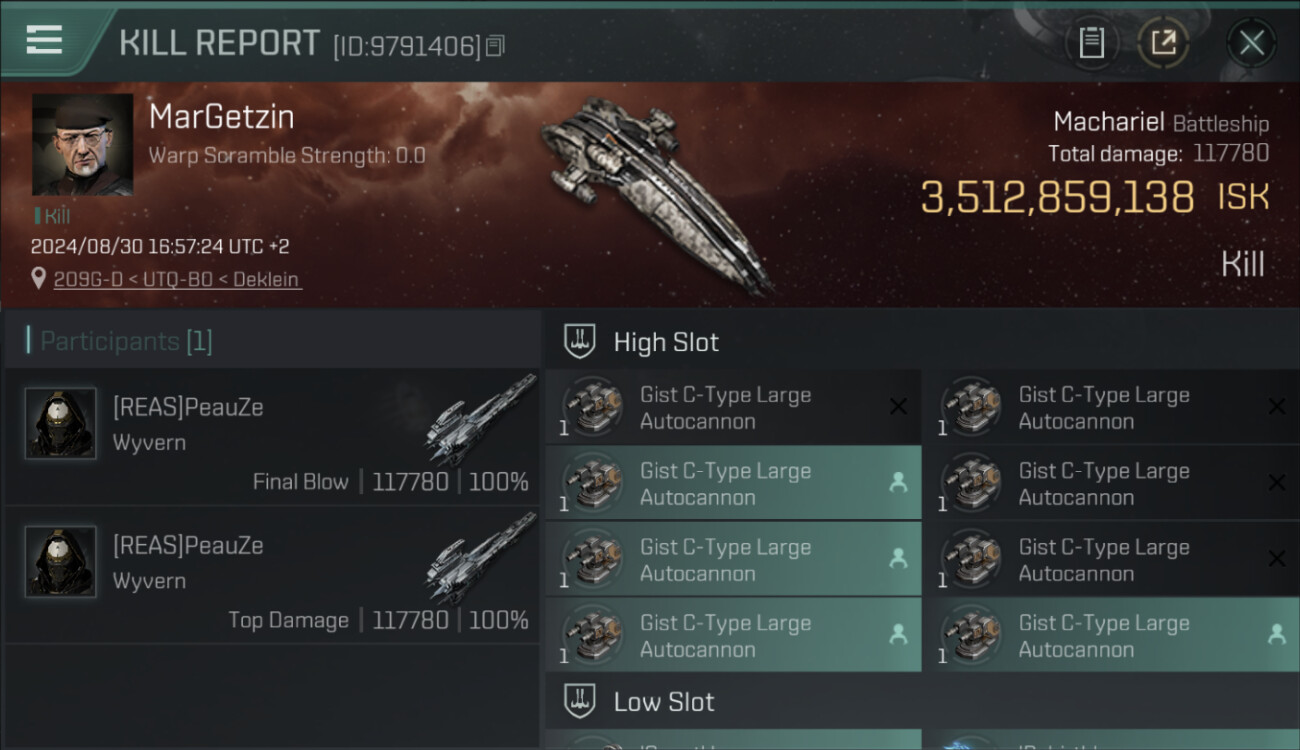Click the person icon on the bottom-right autocannon row
The height and width of the screenshot is (750, 1300).
pyautogui.click(x=1276, y=634)
